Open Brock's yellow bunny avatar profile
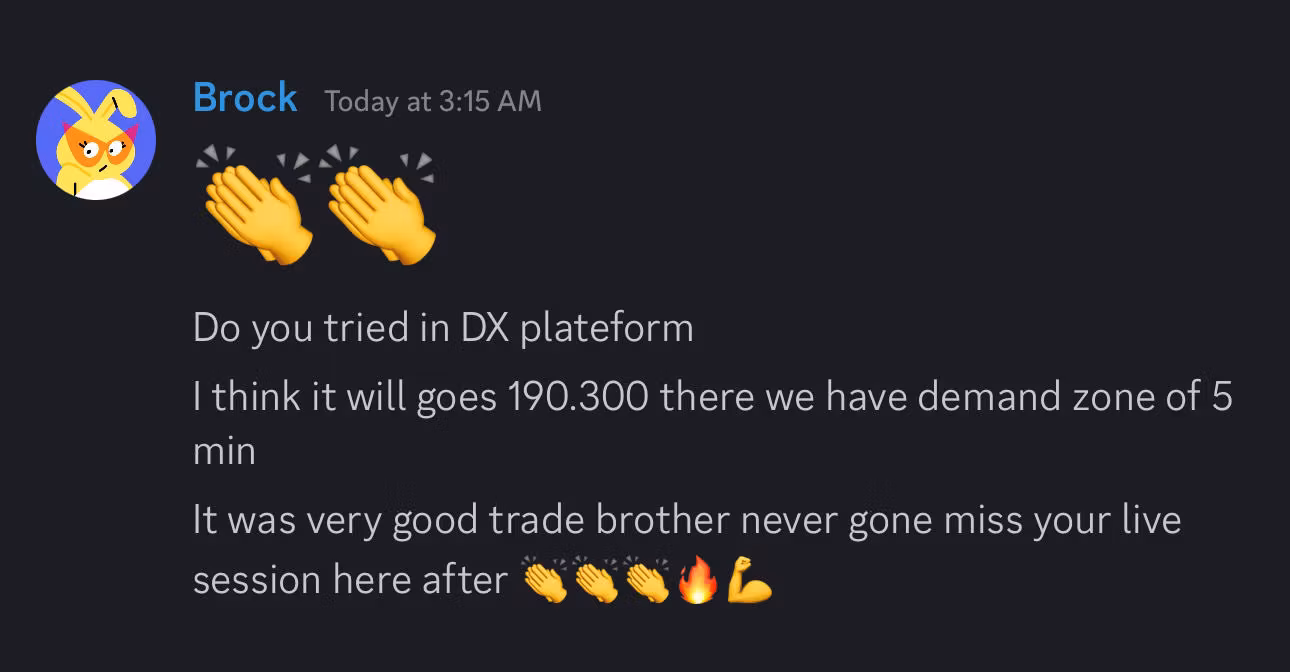 (96, 140)
